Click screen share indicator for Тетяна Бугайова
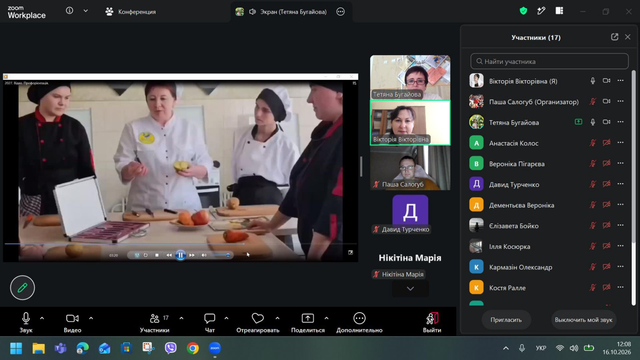Image resolution: width=640 pixels, height=360 pixels. click(x=578, y=122)
